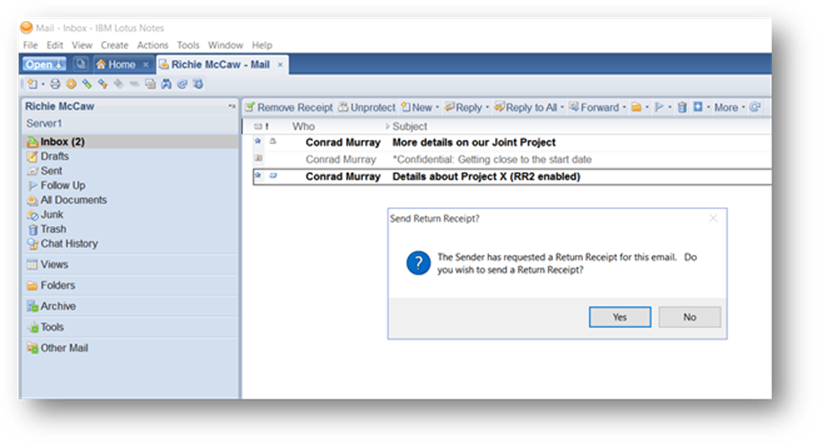Open the Reply dropdown arrow

point(487,107)
